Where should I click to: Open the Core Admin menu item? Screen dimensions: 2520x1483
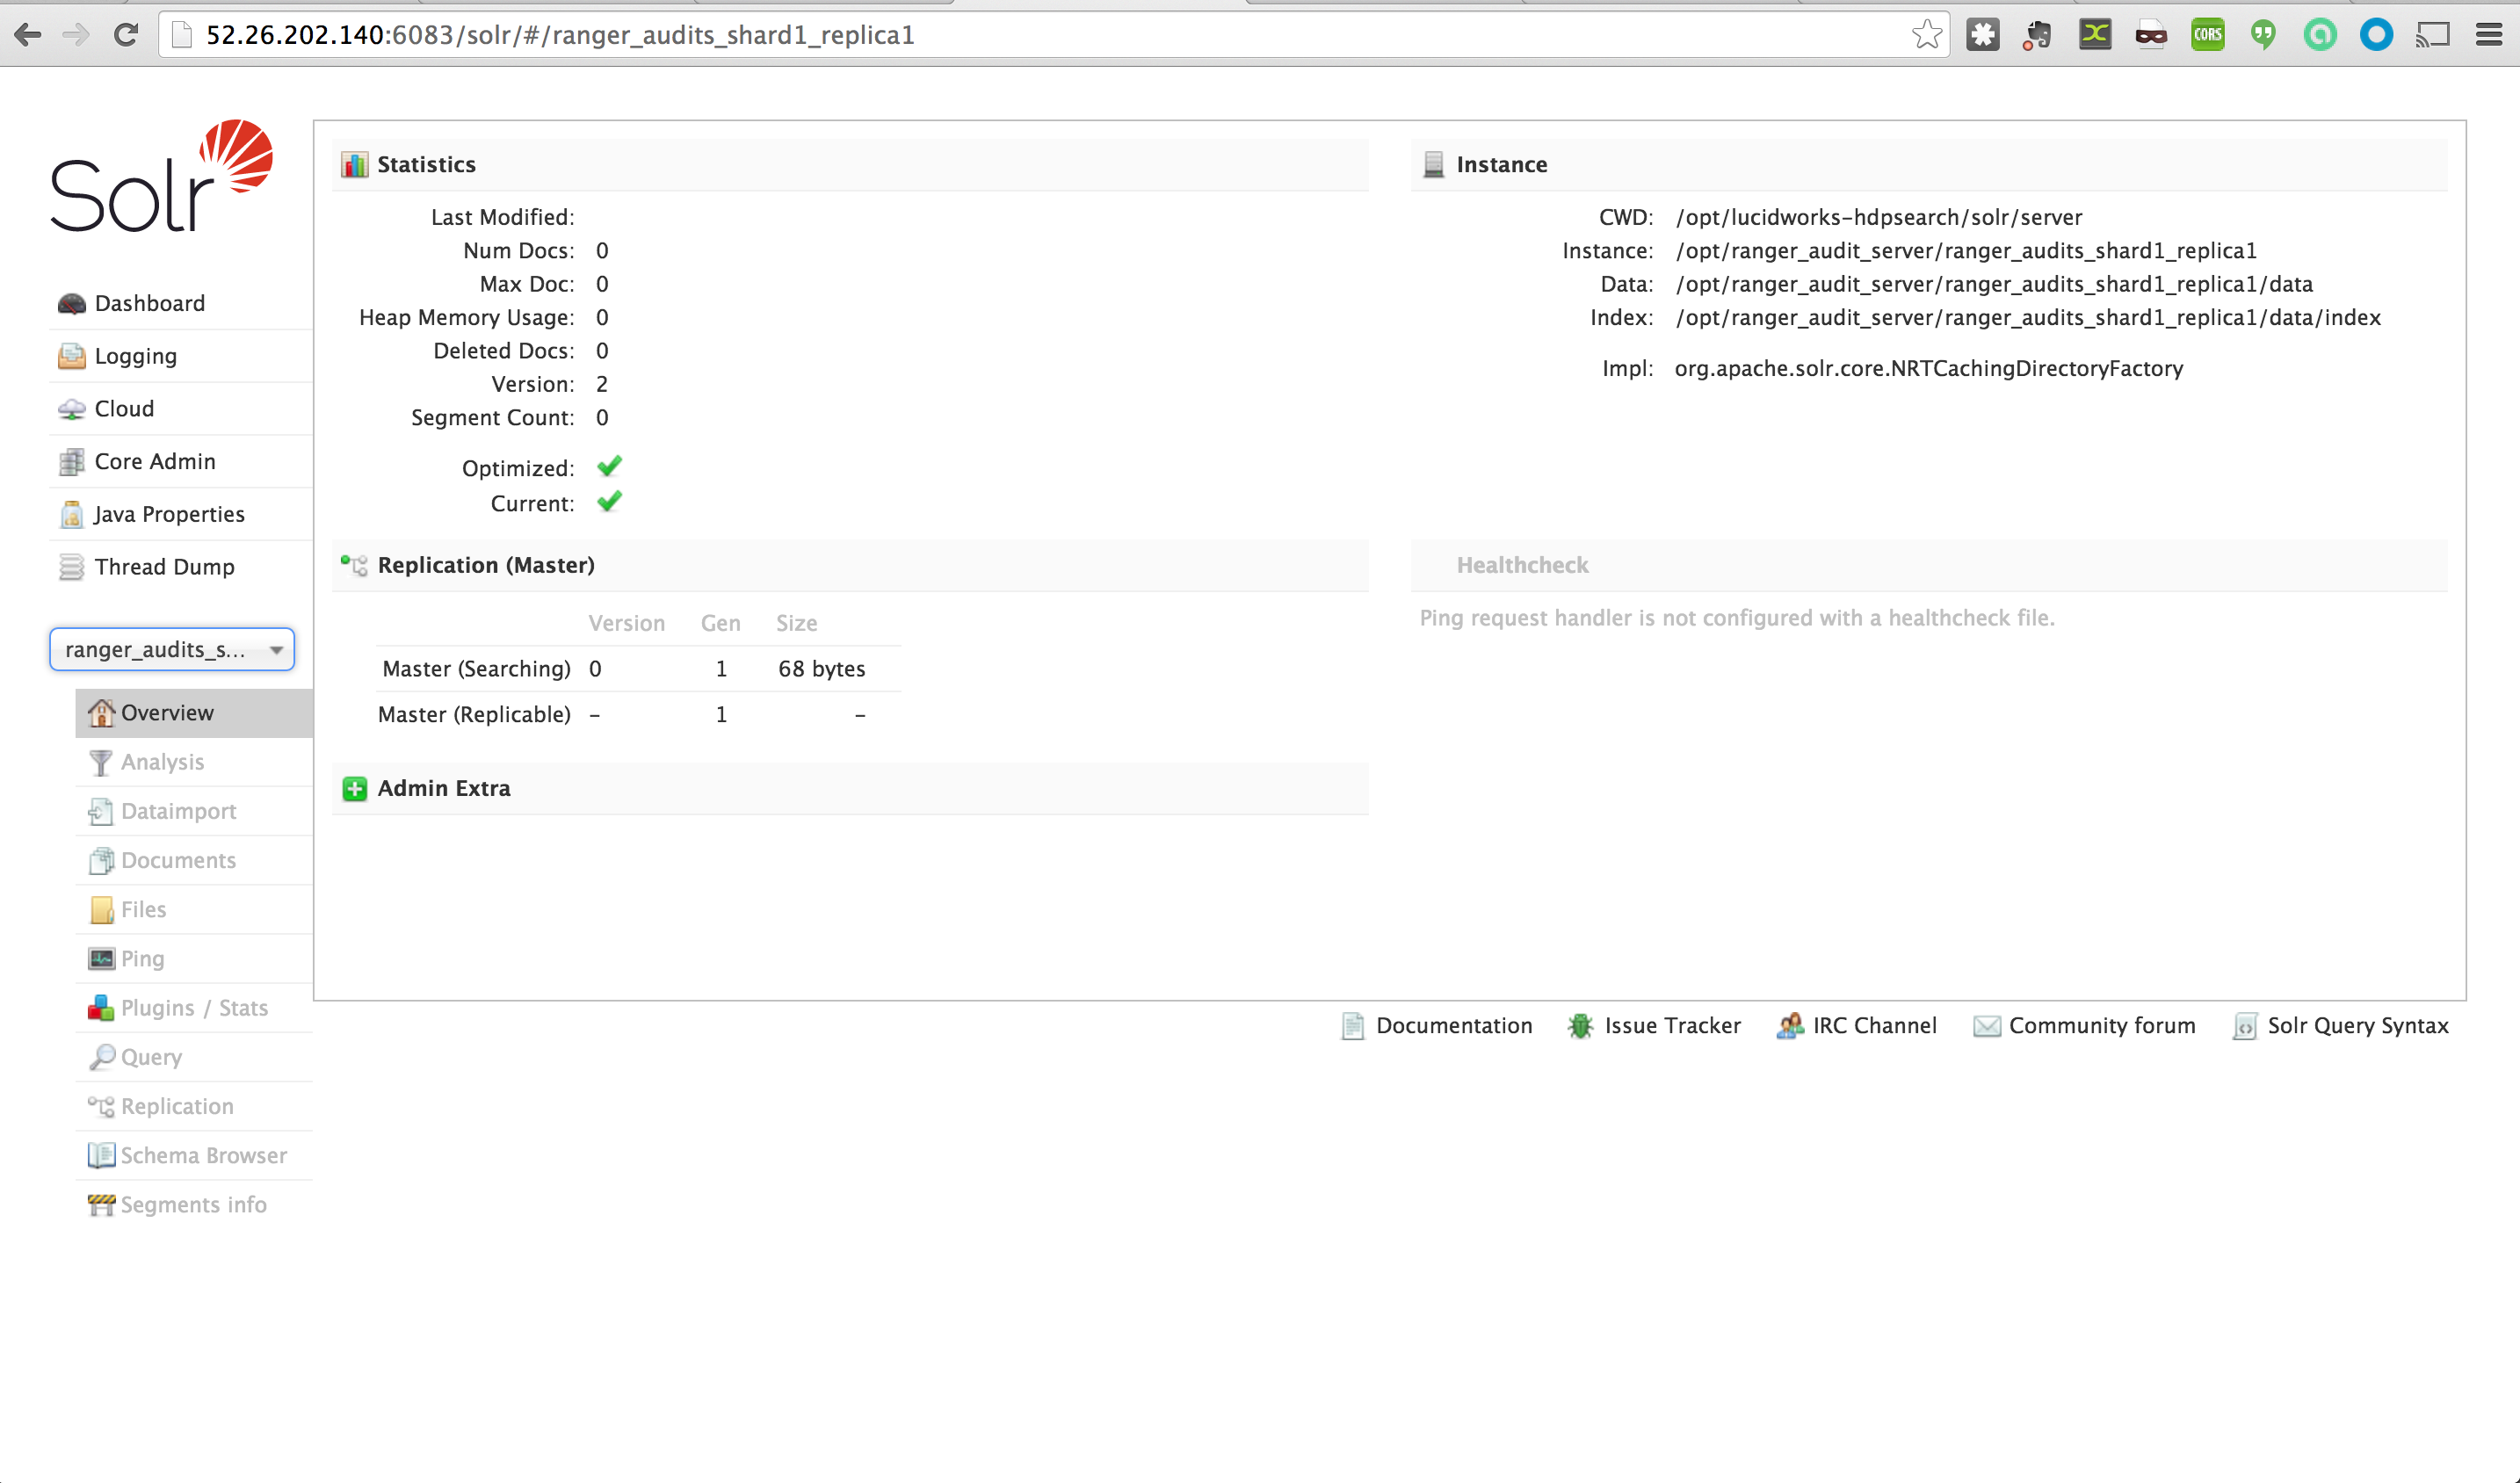point(155,462)
